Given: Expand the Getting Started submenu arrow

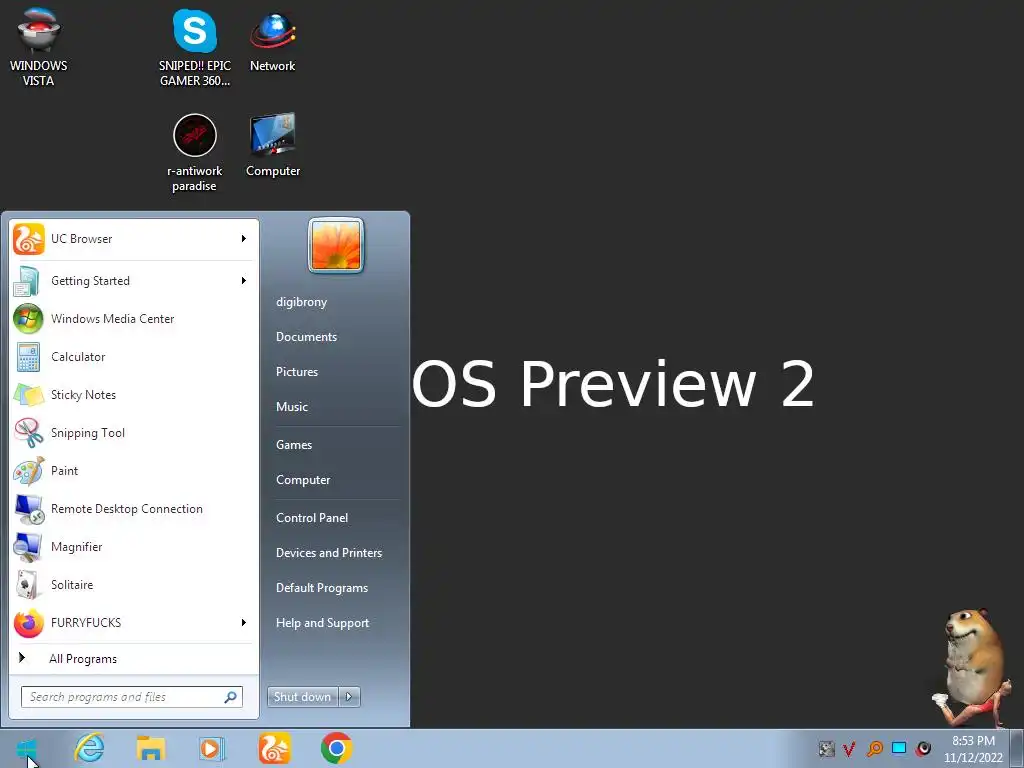Looking at the screenshot, I should [244, 280].
